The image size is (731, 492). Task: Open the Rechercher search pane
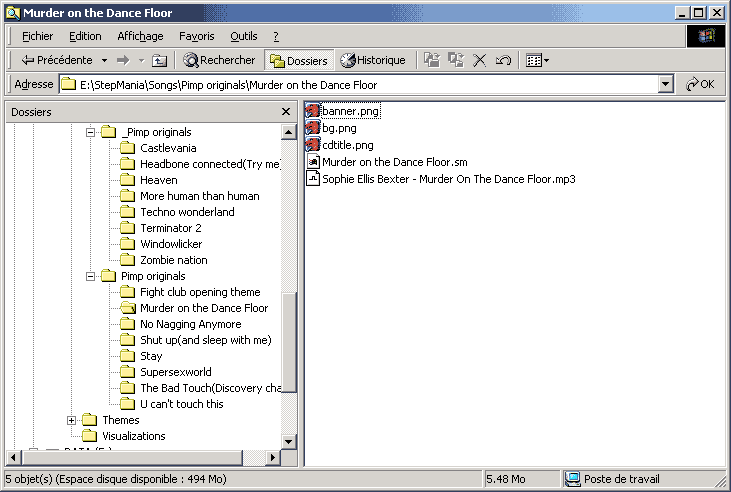219,60
